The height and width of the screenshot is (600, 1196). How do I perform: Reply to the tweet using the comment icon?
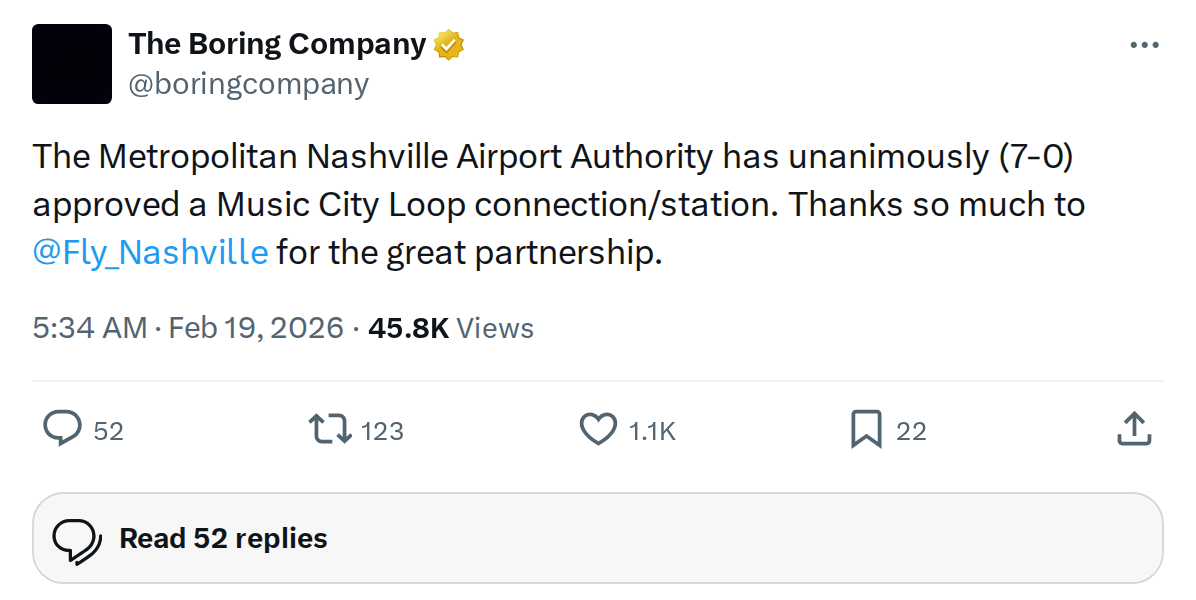(x=62, y=430)
